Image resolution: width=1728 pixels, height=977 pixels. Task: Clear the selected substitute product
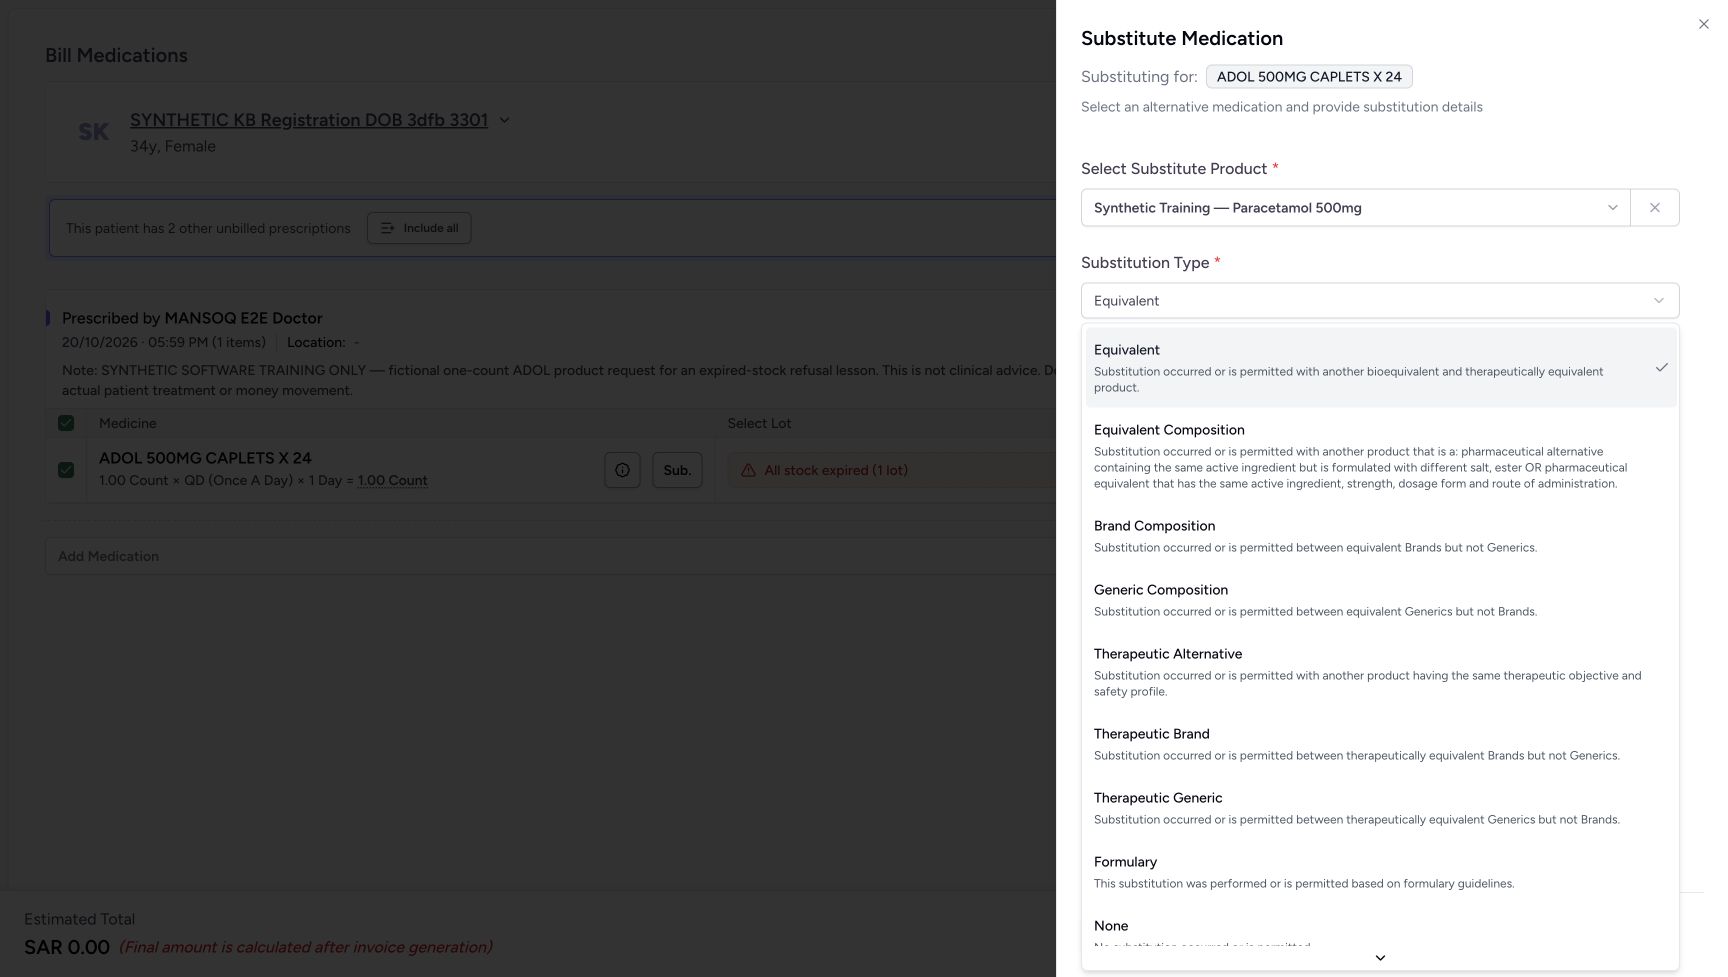(x=1654, y=208)
